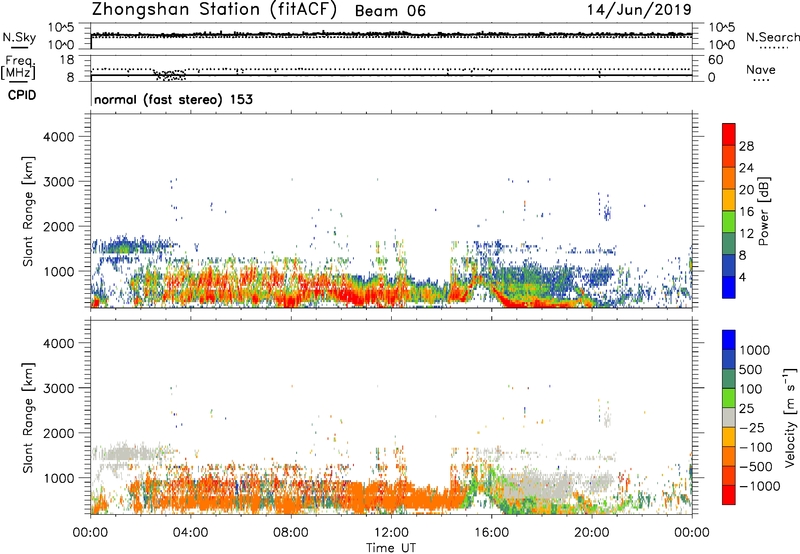Select 'normal (fast stereo) 153' mode text

point(173,100)
